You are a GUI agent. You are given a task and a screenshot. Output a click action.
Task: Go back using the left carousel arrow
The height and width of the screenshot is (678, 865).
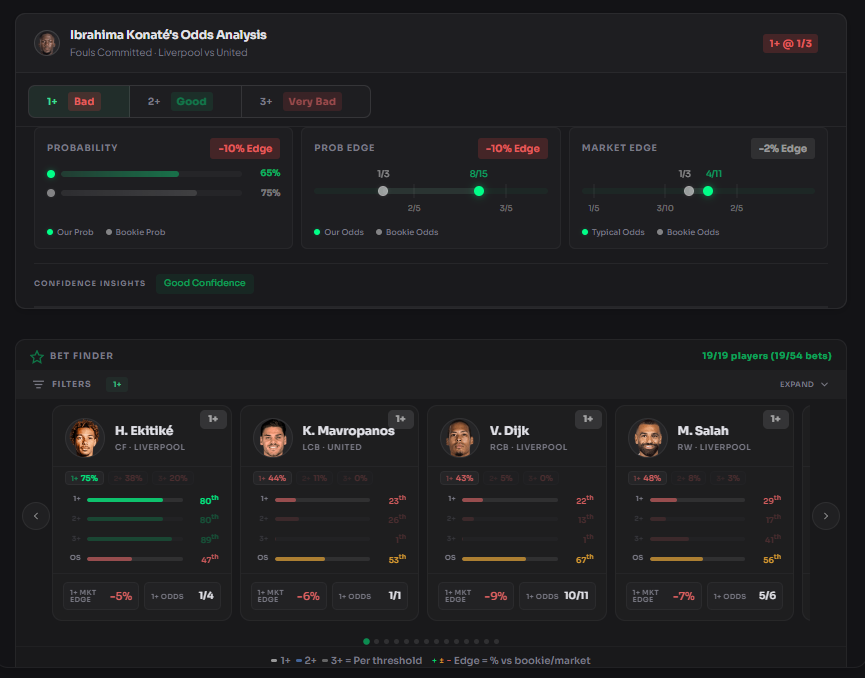click(36, 516)
